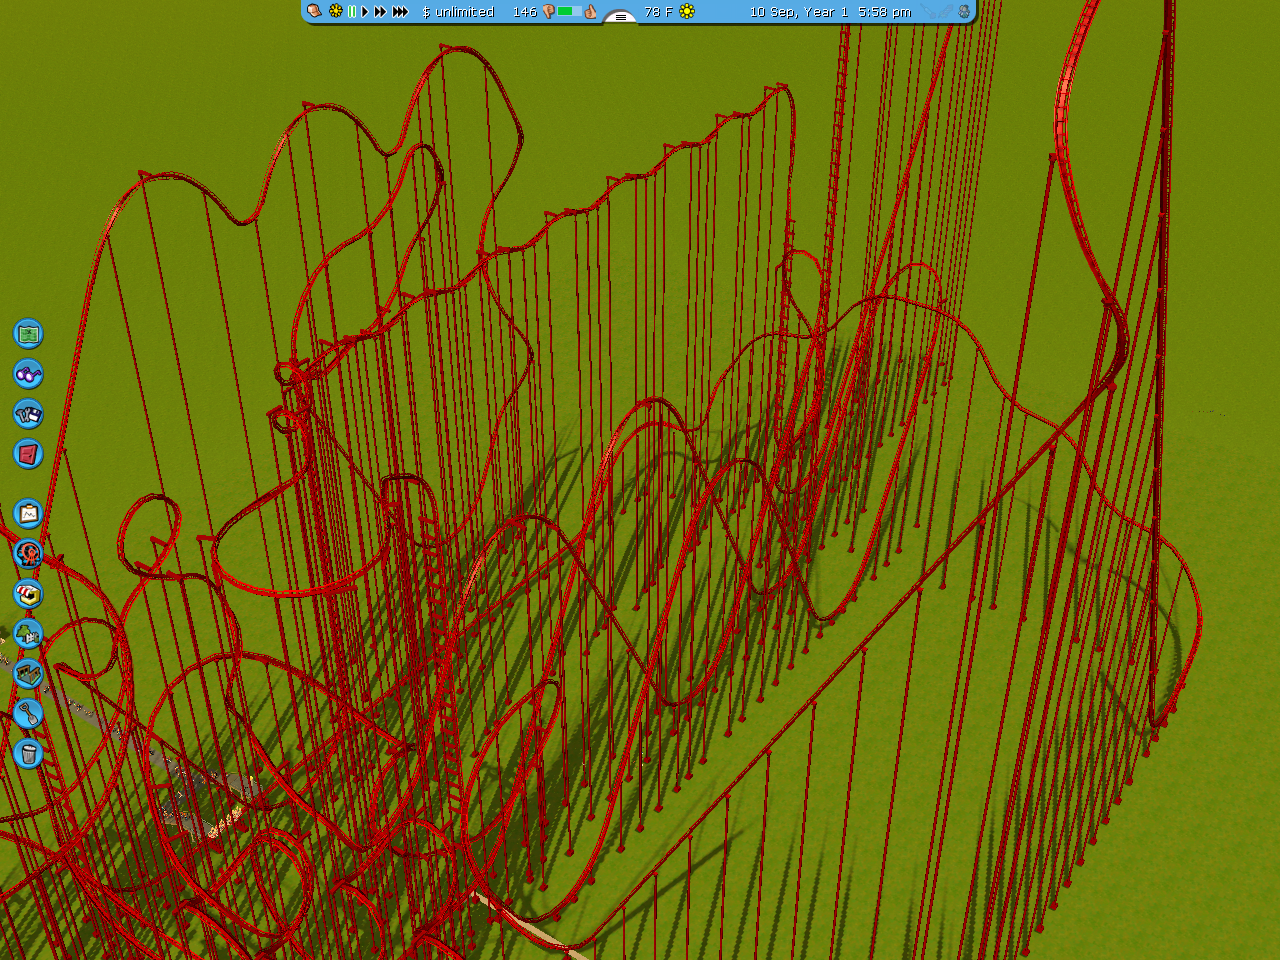Click the guest face icon at top right

click(x=964, y=12)
